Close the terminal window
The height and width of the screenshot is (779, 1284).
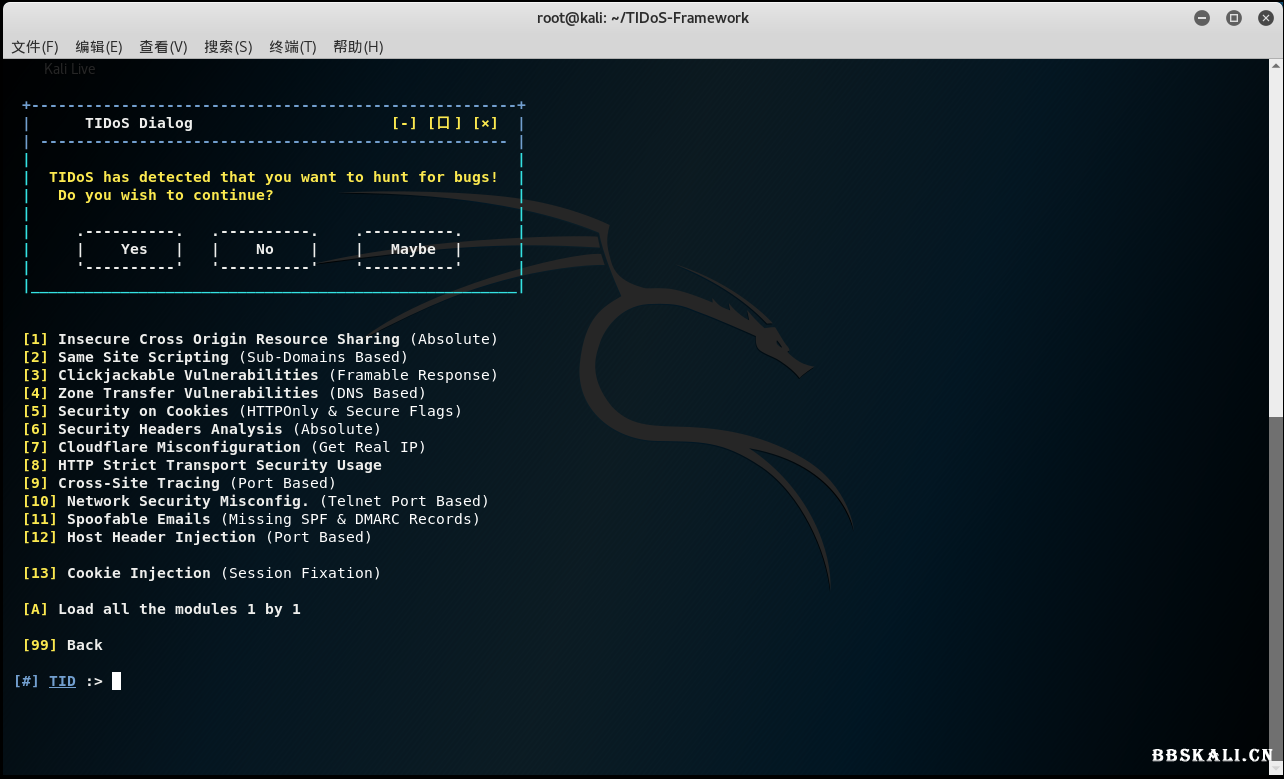[1263, 18]
